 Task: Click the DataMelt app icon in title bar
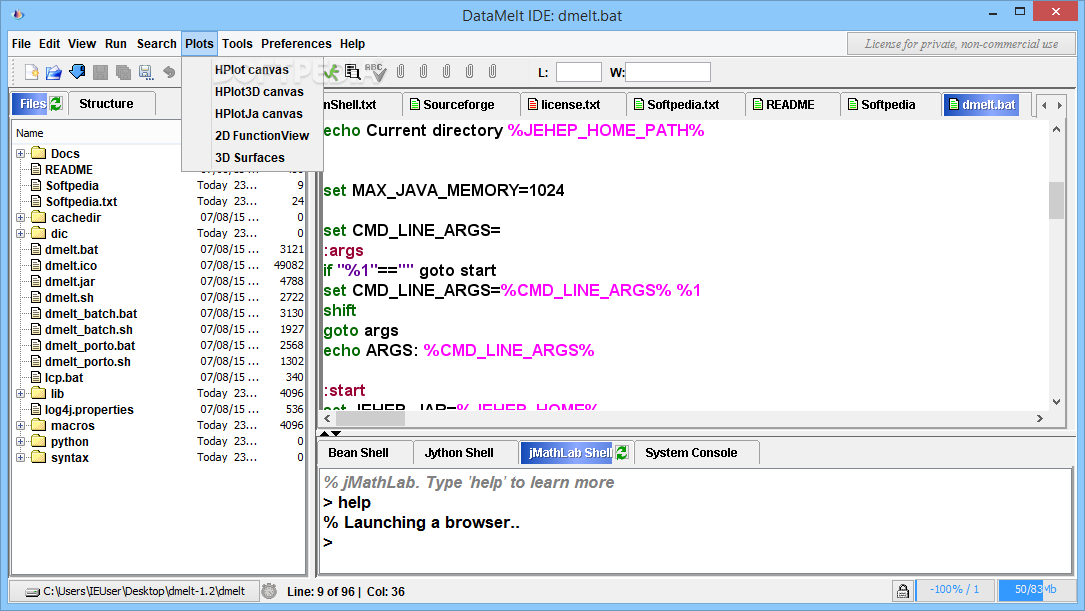(x=19, y=14)
